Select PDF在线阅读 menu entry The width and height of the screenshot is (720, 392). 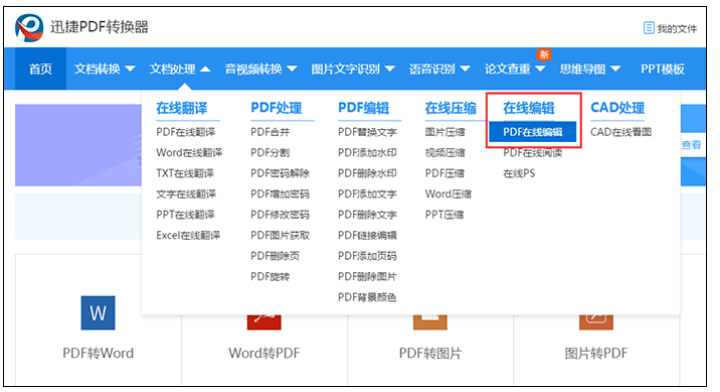533,153
